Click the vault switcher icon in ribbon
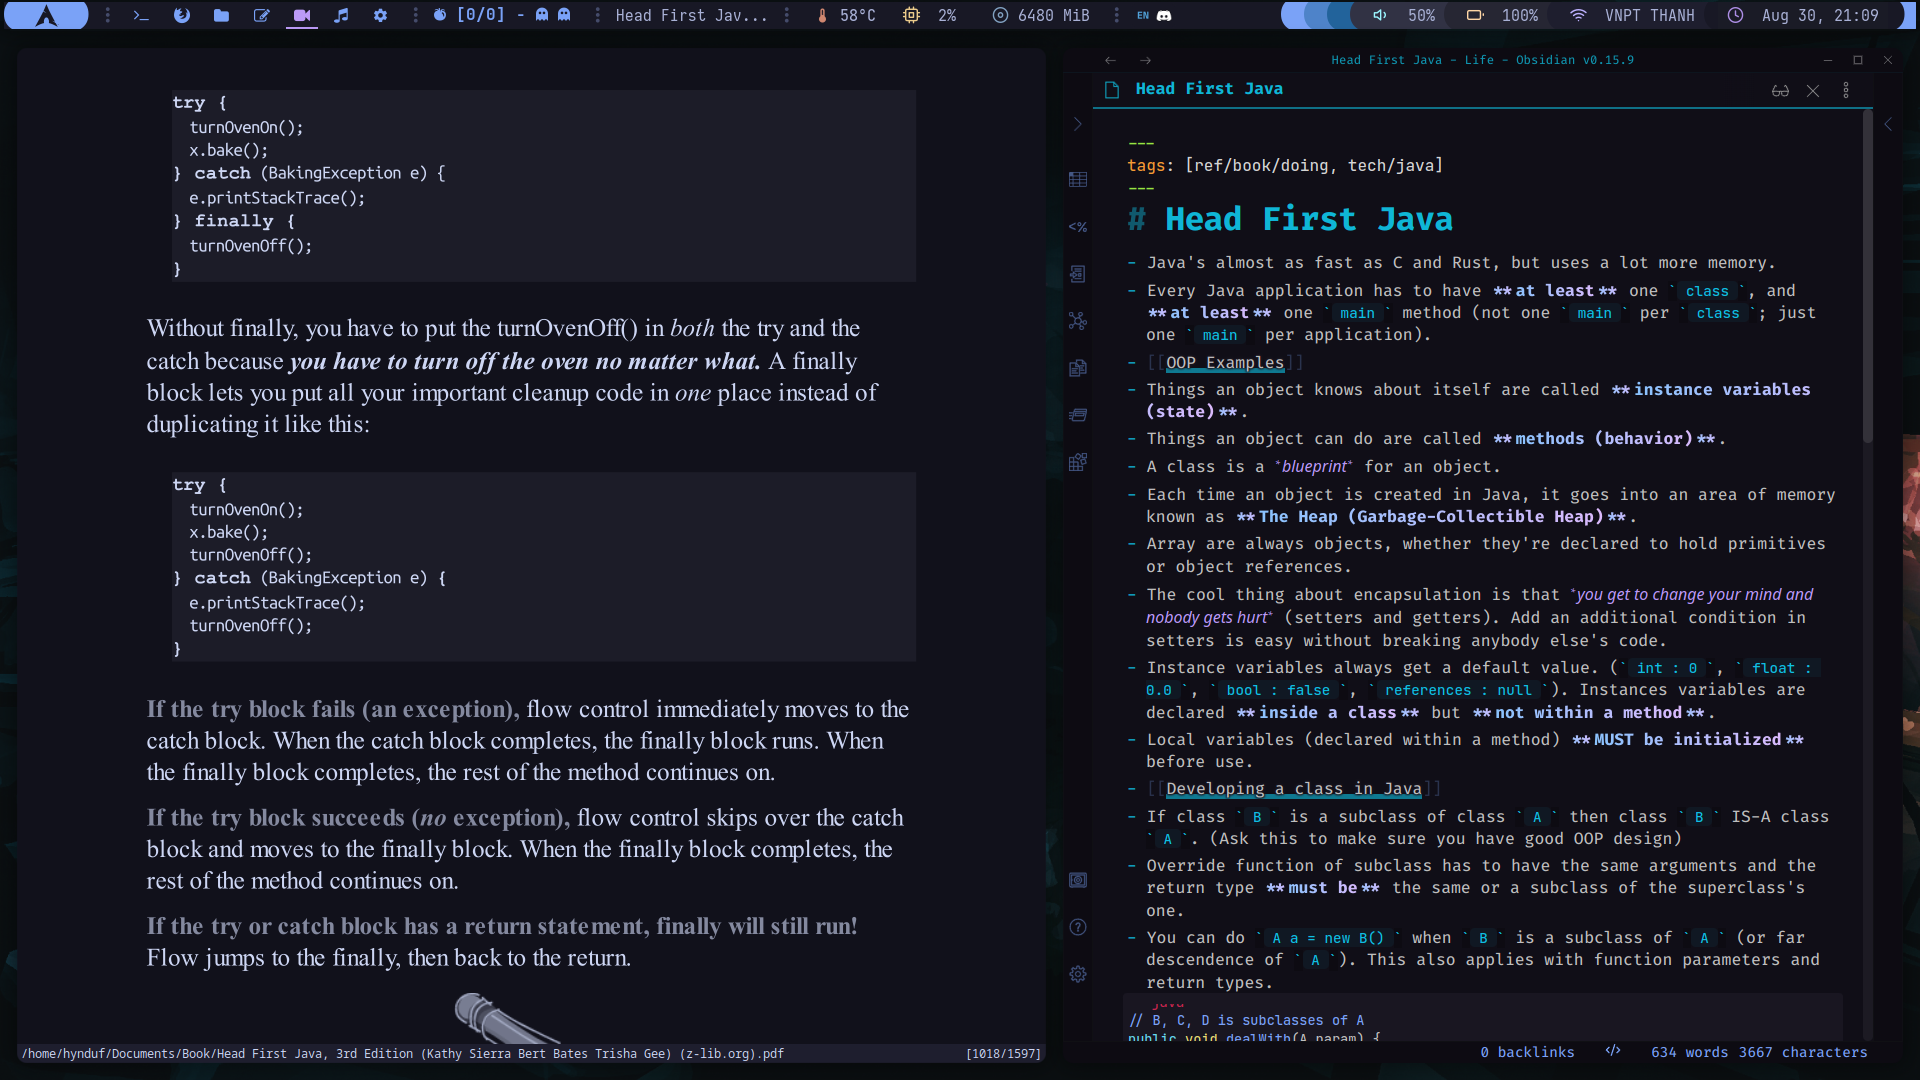The image size is (1920, 1080). click(1077, 880)
